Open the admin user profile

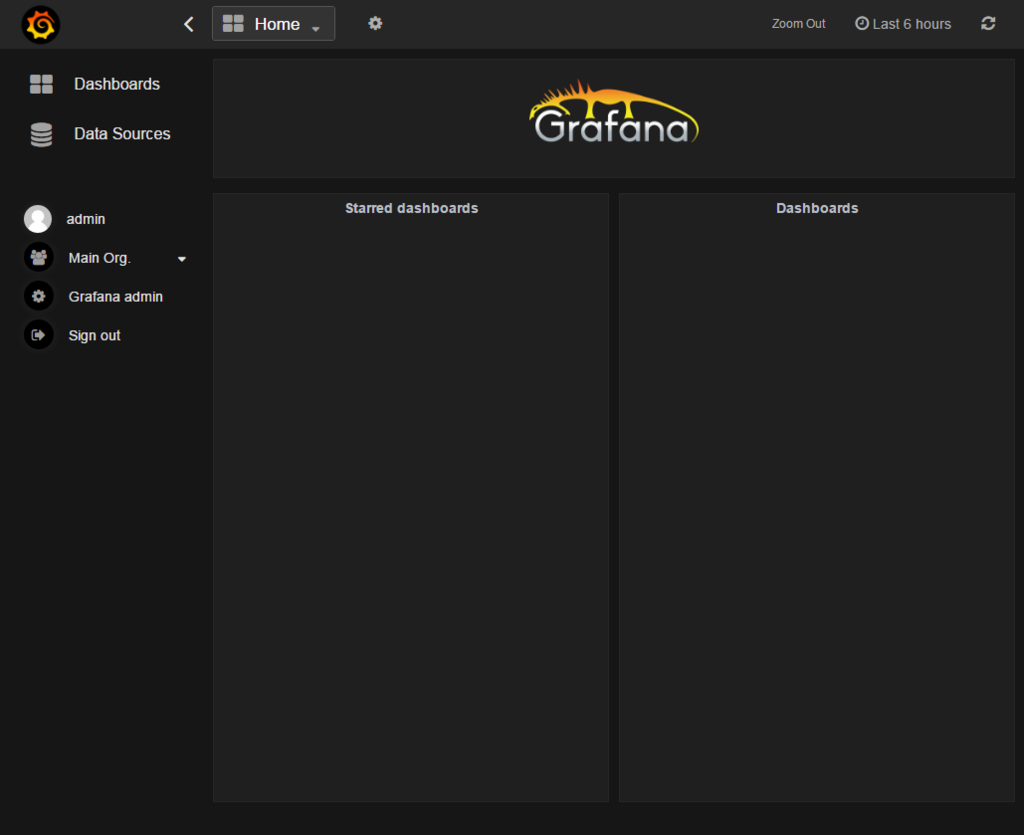click(x=86, y=219)
